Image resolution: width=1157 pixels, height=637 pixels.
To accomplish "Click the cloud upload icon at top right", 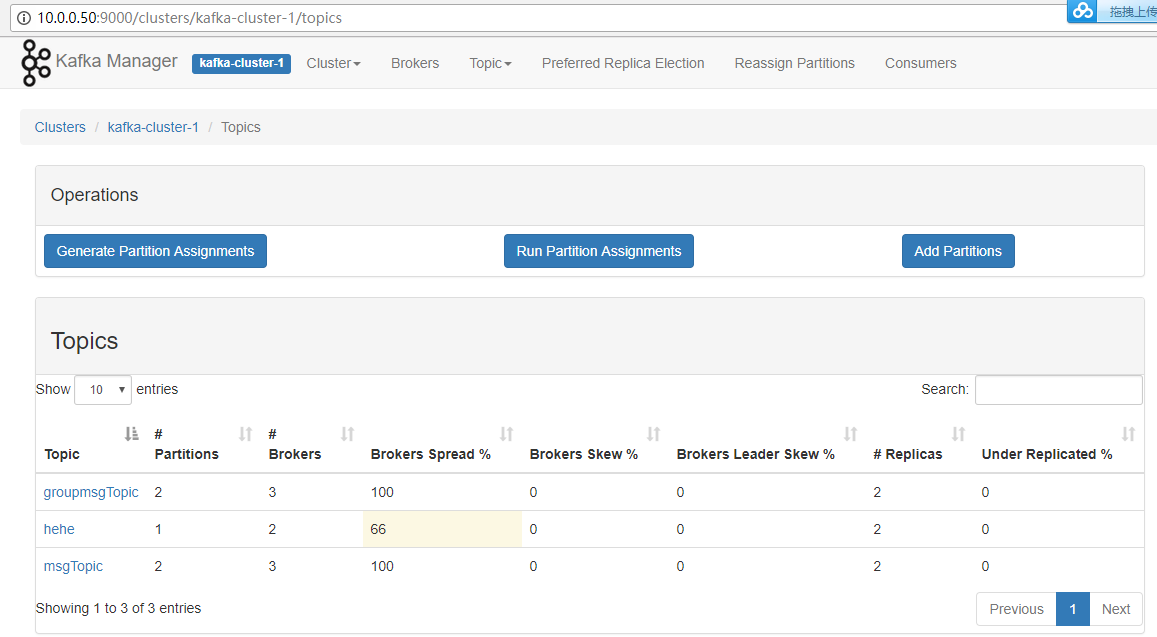I will 1083,11.
